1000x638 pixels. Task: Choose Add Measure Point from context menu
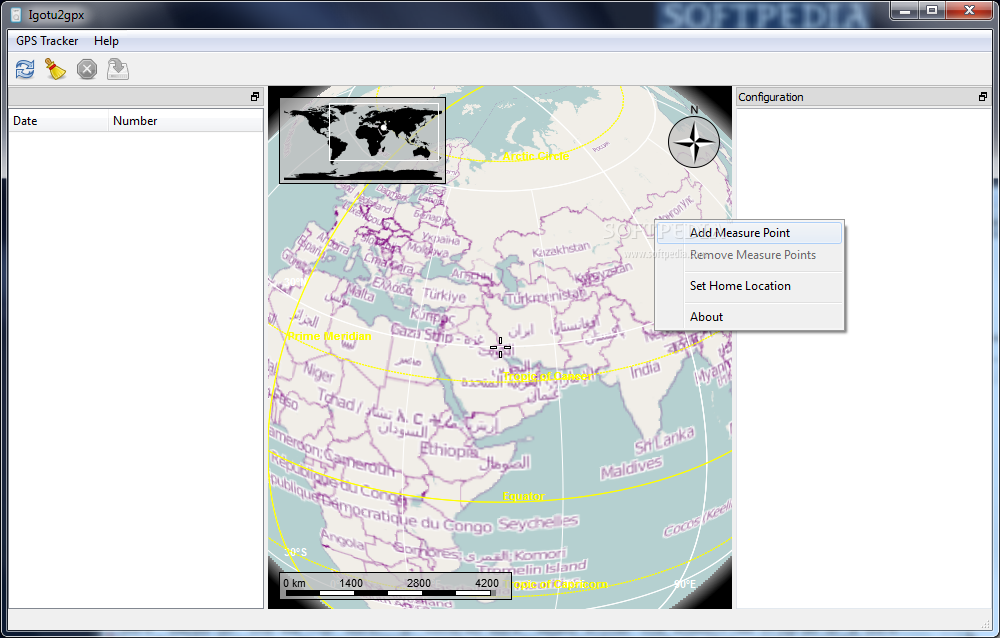click(x=749, y=233)
